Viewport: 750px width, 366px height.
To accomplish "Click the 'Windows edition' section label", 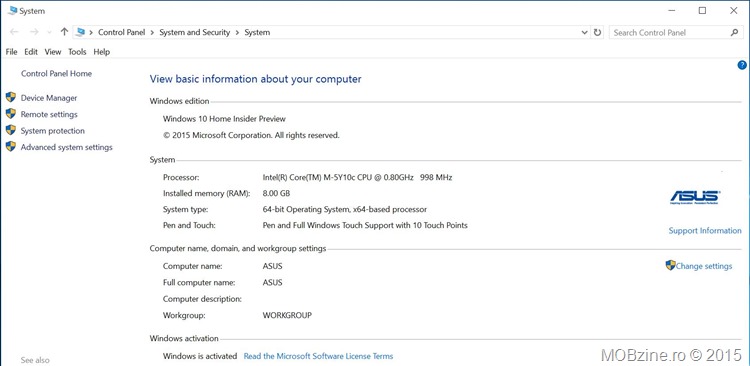I will [x=179, y=101].
